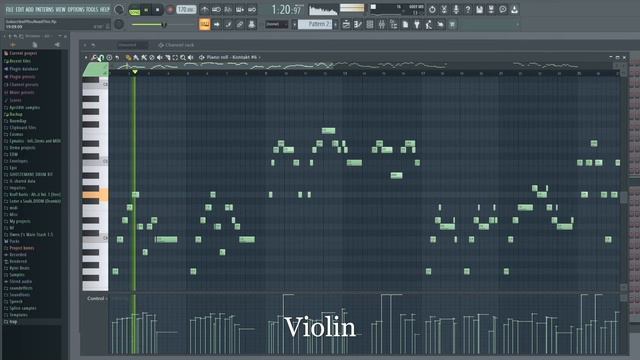The image size is (640, 360).
Task: Toggle loop recording
Action: pyautogui.click(x=252, y=9)
